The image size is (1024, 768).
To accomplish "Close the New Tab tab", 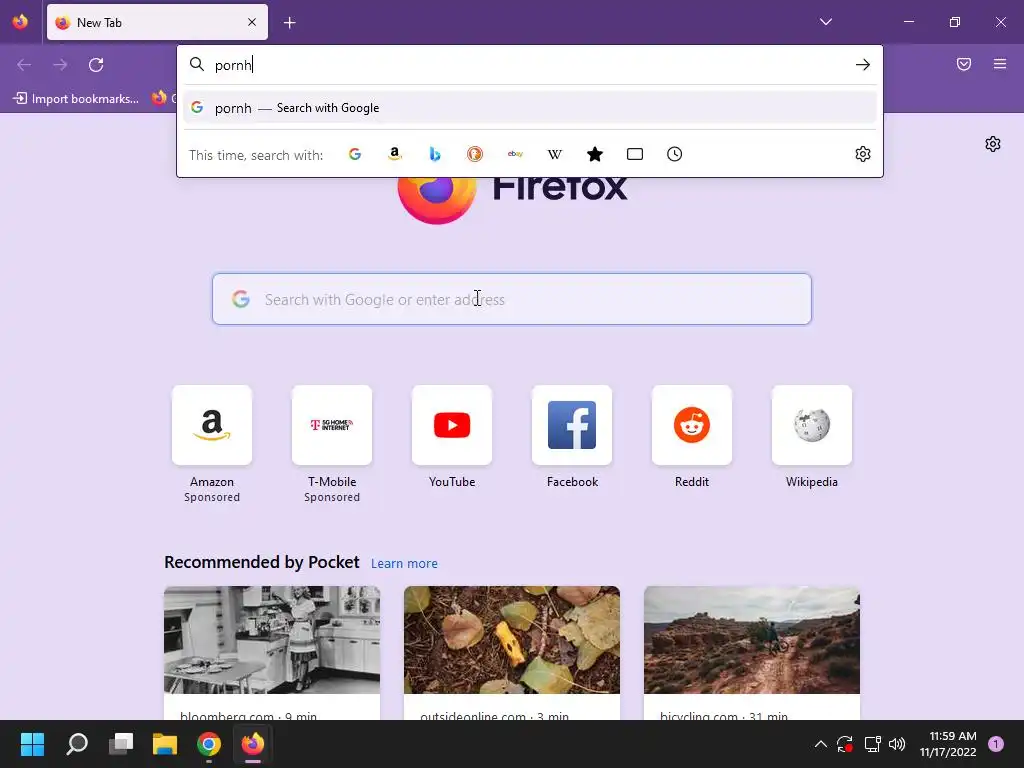I will click(252, 22).
